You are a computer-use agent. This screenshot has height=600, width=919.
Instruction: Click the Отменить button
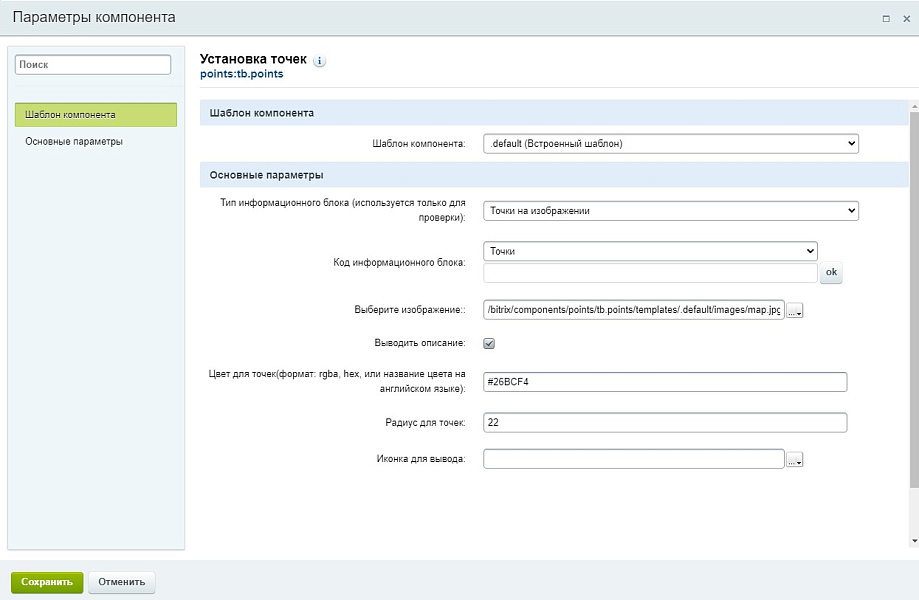(x=121, y=582)
